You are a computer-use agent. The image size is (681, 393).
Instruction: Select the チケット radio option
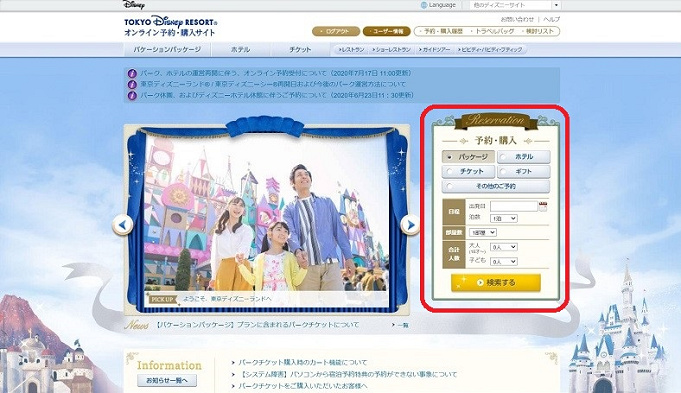point(468,172)
